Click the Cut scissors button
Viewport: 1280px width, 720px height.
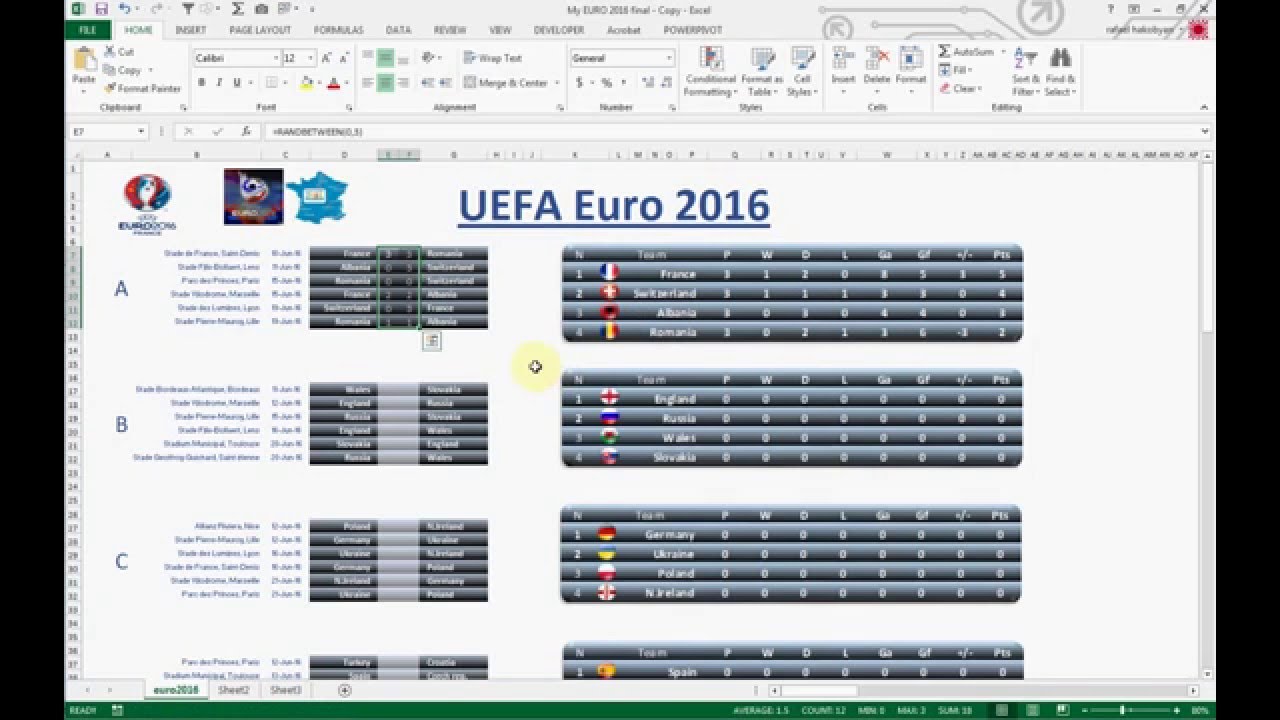pos(120,51)
